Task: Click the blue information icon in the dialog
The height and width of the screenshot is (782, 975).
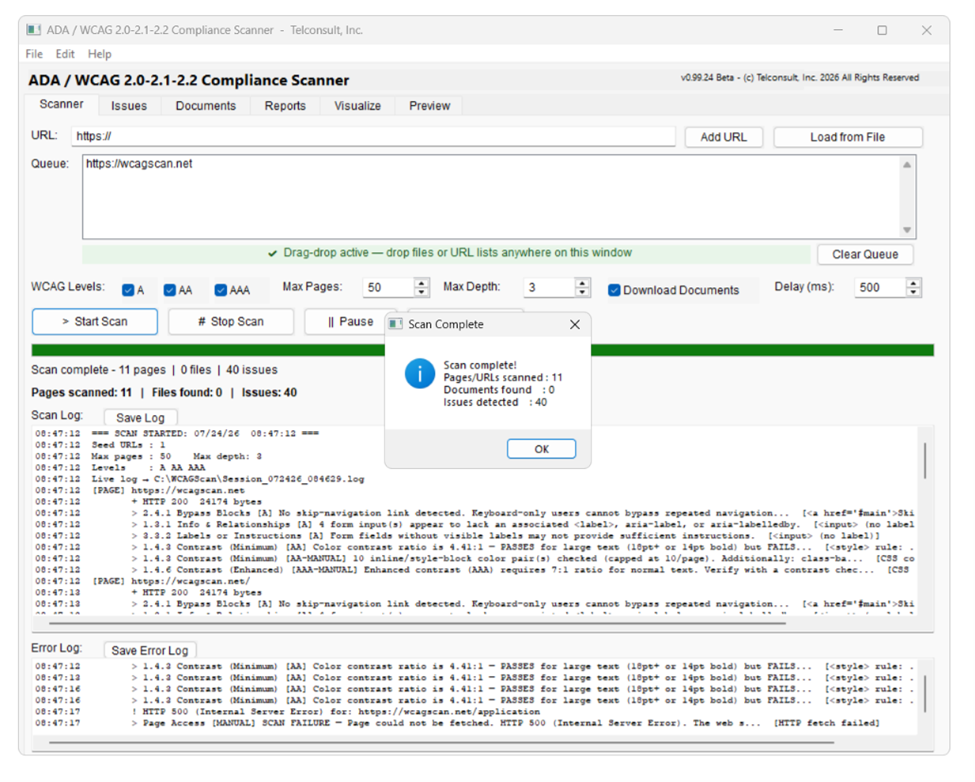Action: click(x=420, y=374)
